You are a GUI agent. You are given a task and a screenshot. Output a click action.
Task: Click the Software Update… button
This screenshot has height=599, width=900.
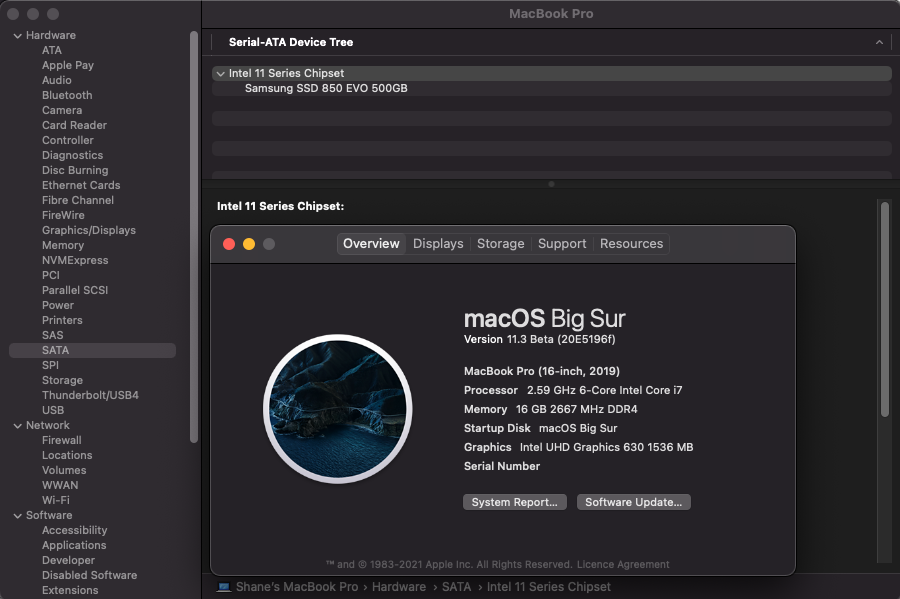634,502
